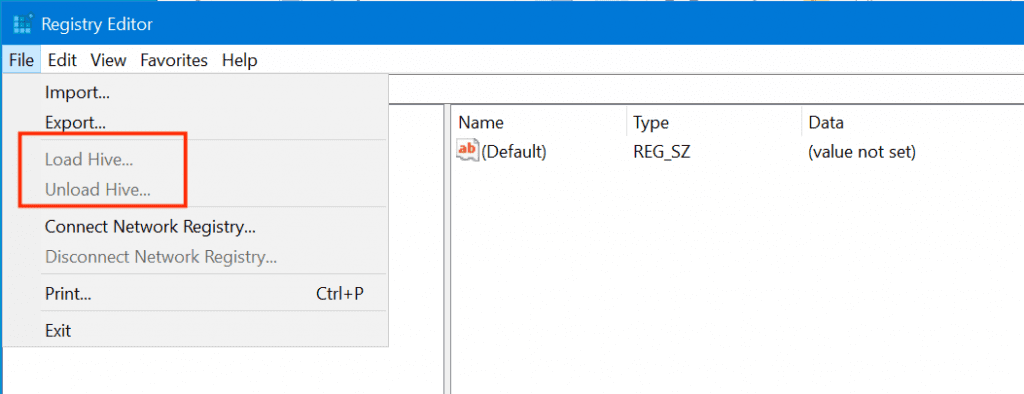Open the Edit menu
1024x394 pixels.
62,61
